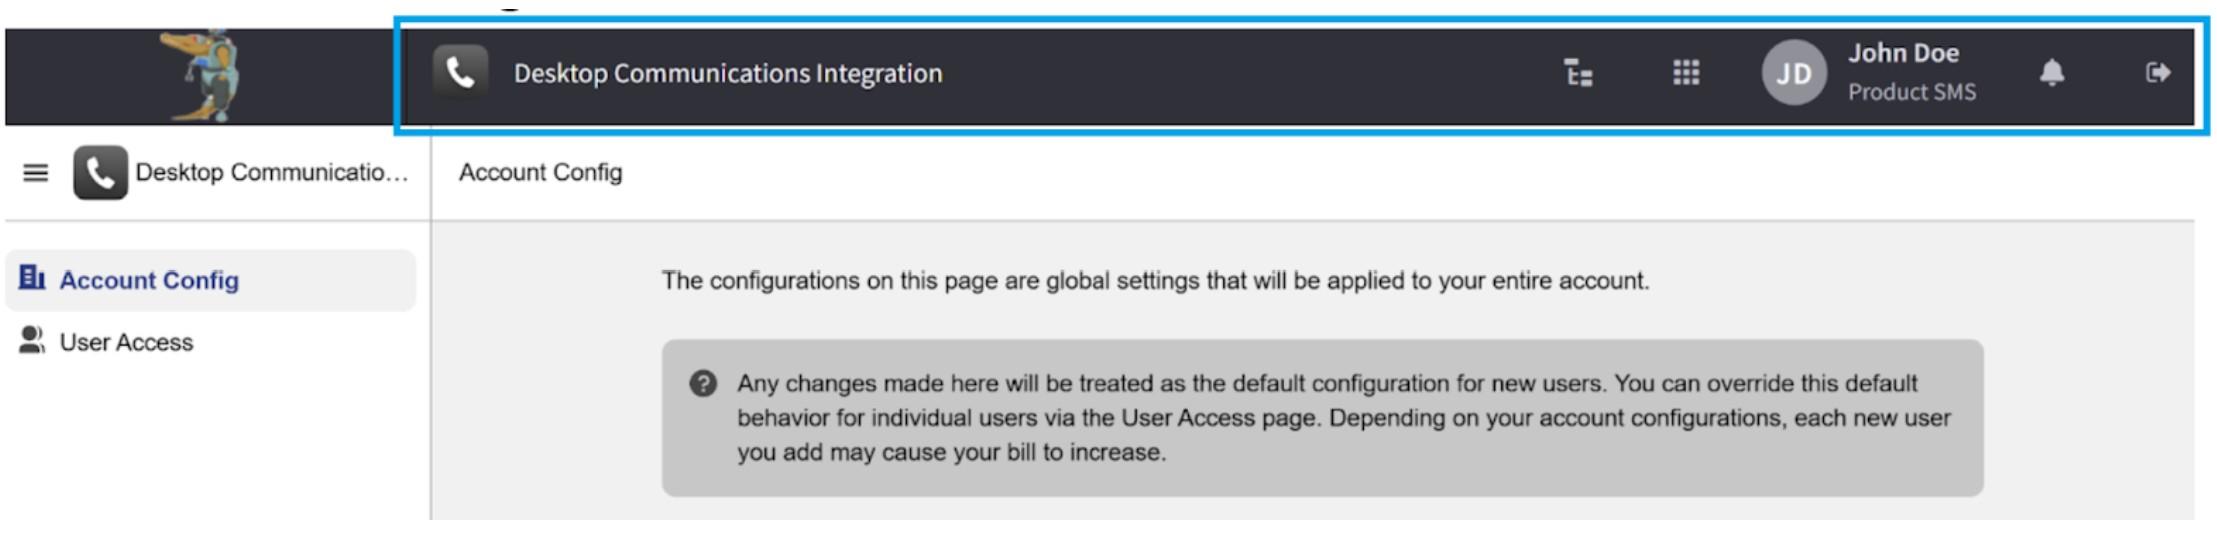
Task: Click the logout icon
Action: click(2157, 73)
